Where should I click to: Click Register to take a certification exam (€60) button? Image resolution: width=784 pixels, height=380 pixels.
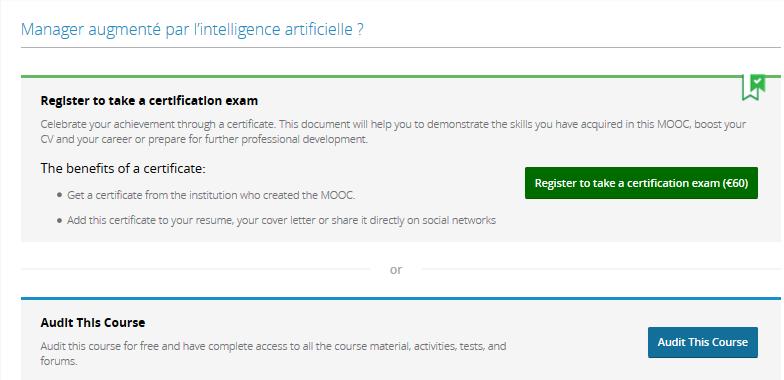(641, 183)
